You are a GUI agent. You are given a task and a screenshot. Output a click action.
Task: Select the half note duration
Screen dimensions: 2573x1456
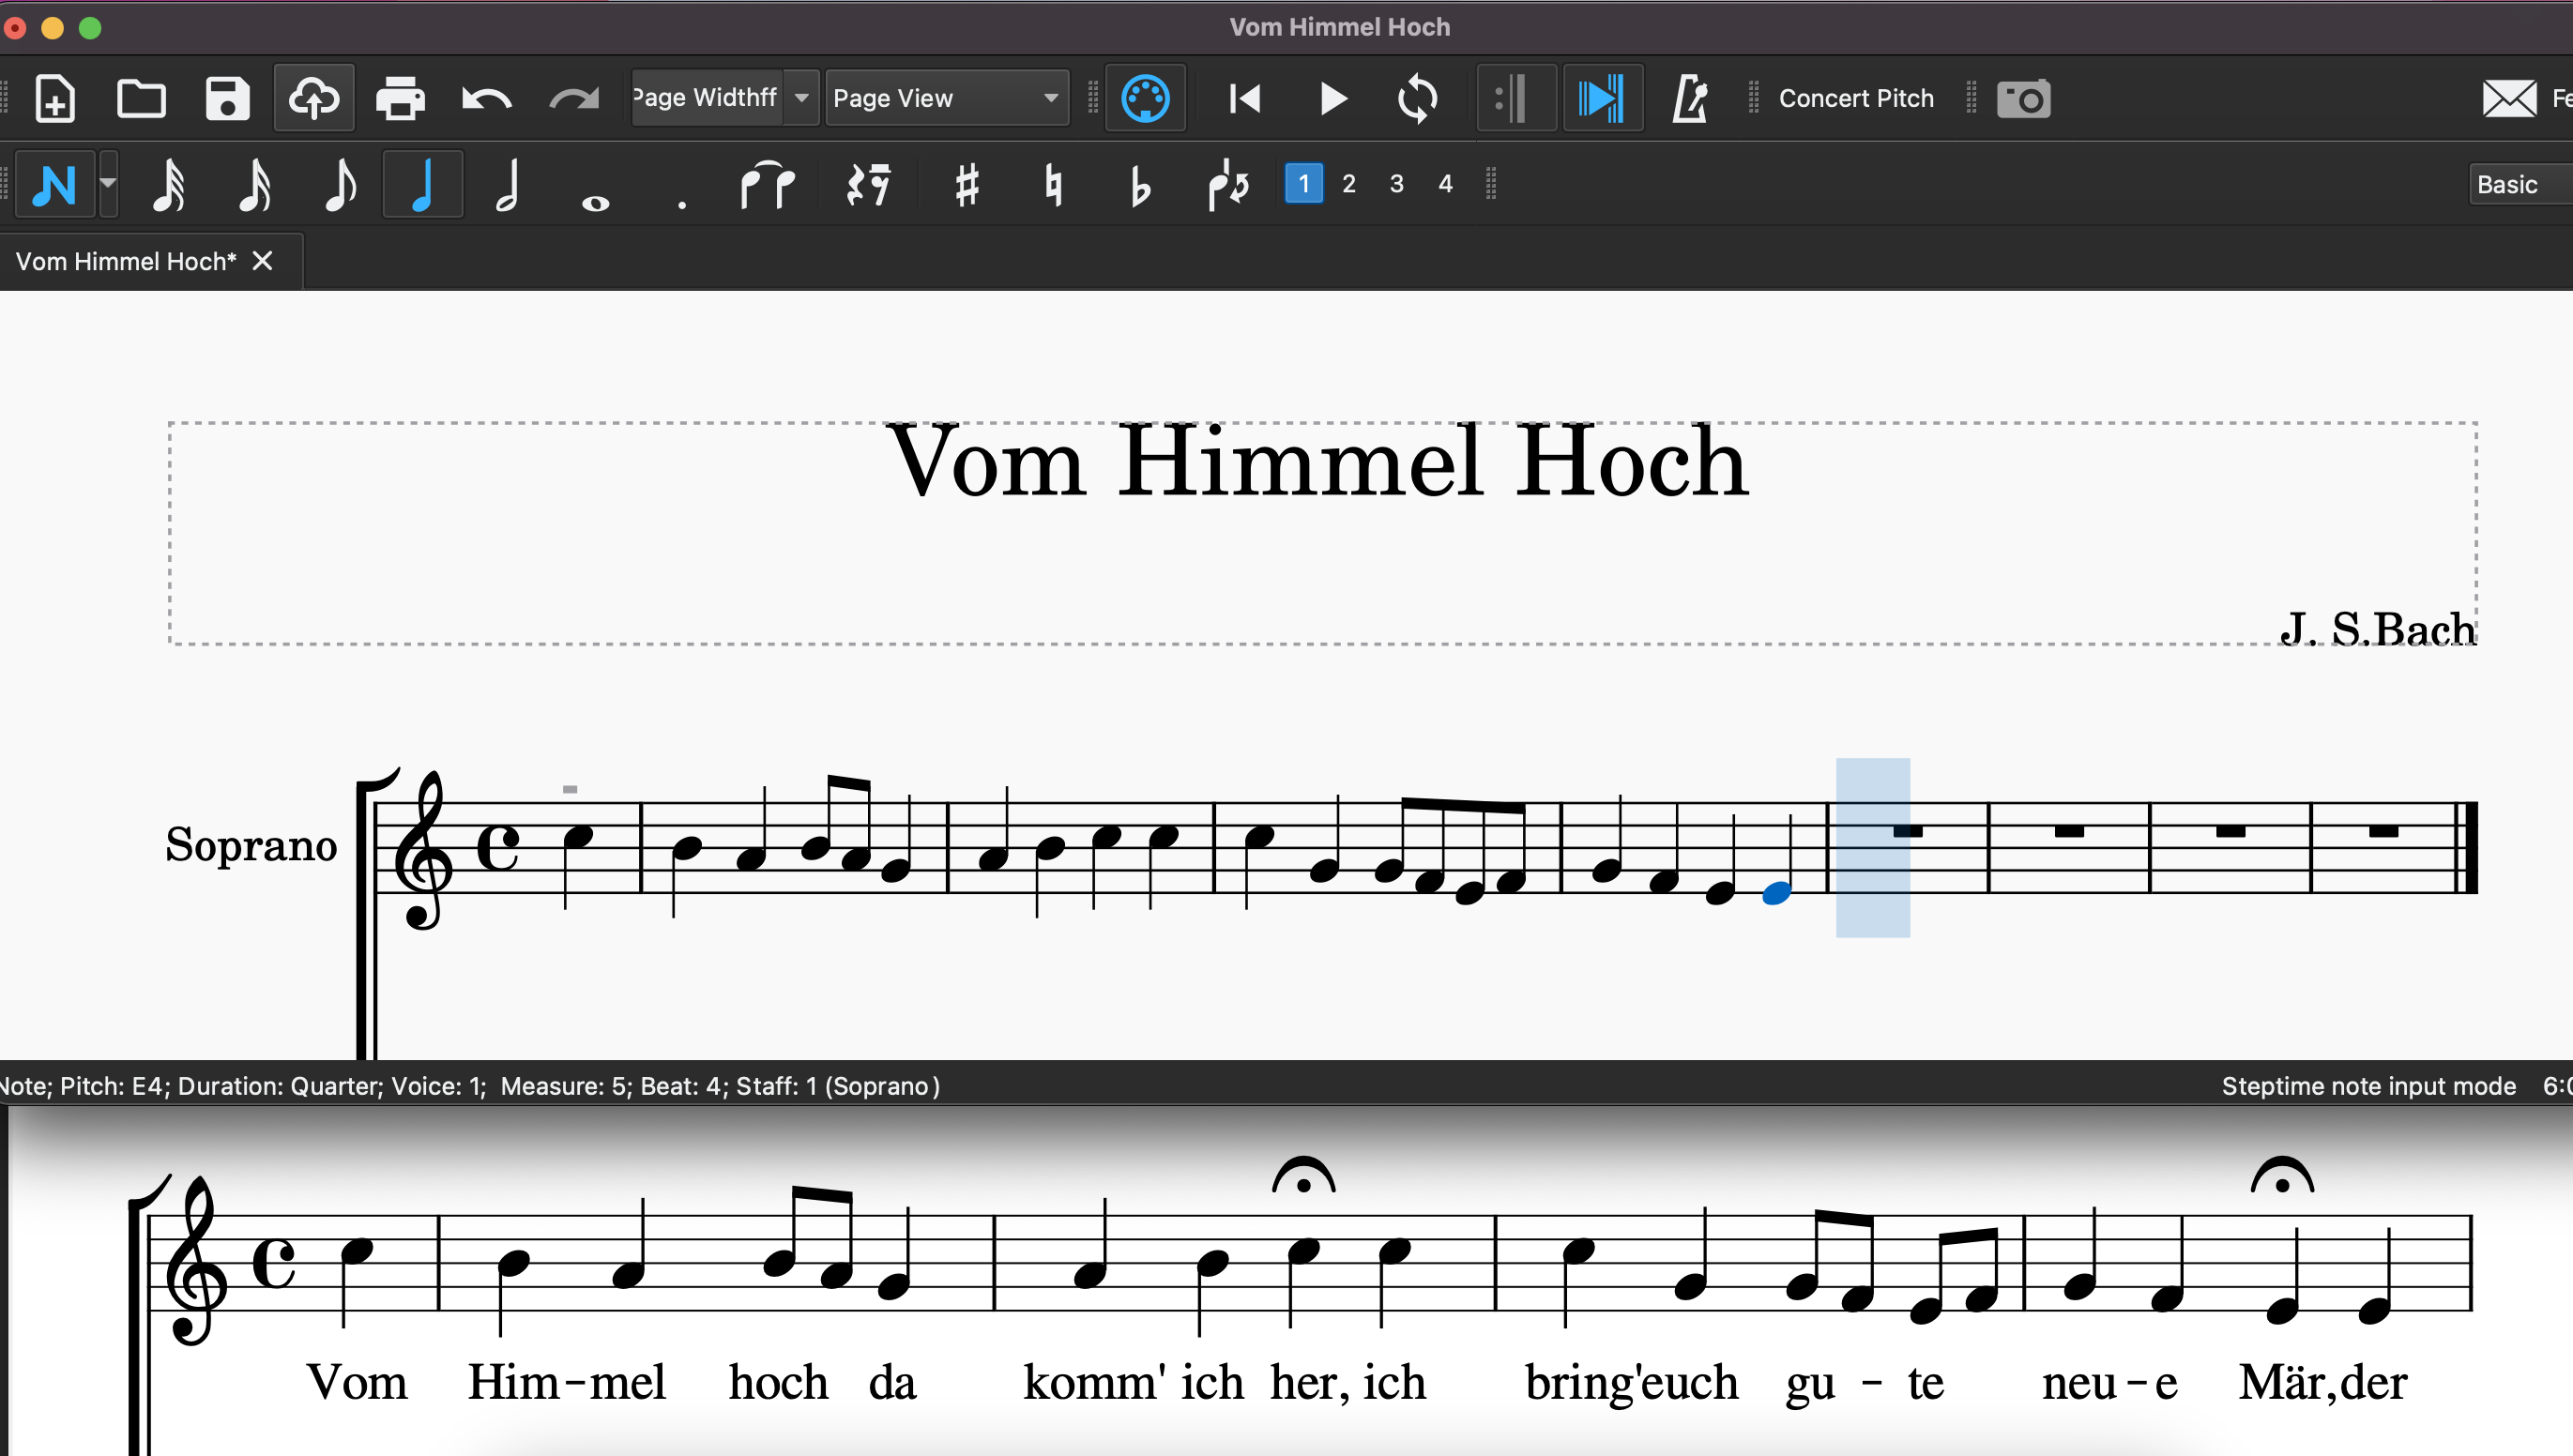click(508, 185)
